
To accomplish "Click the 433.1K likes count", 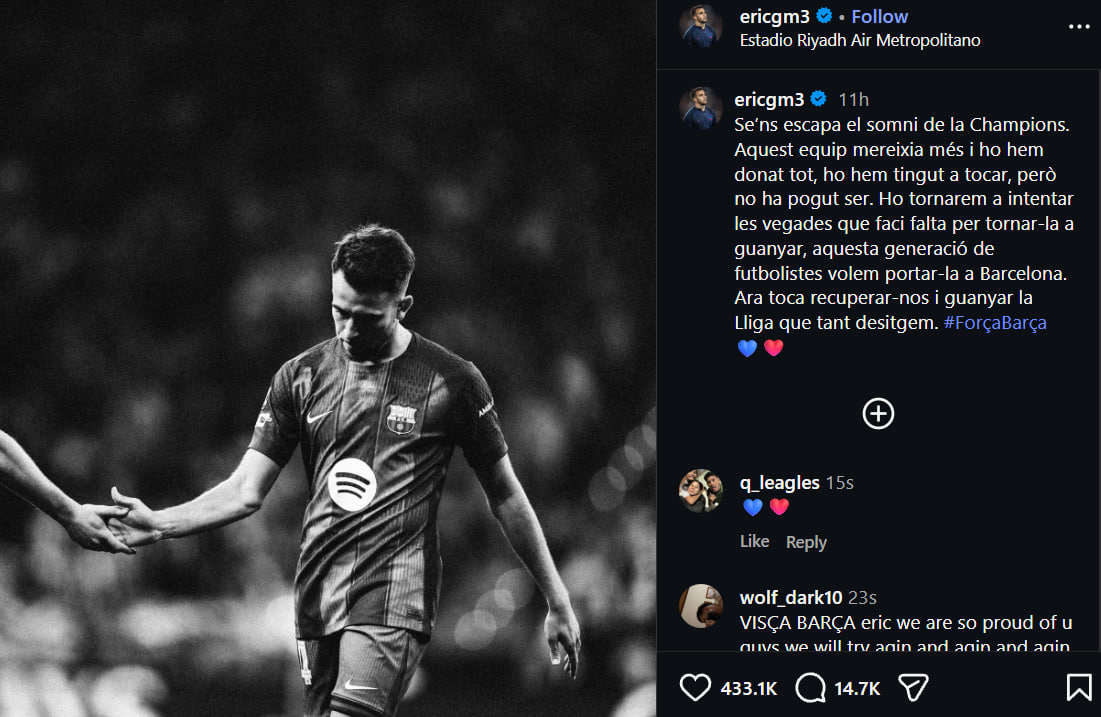I will 749,688.
